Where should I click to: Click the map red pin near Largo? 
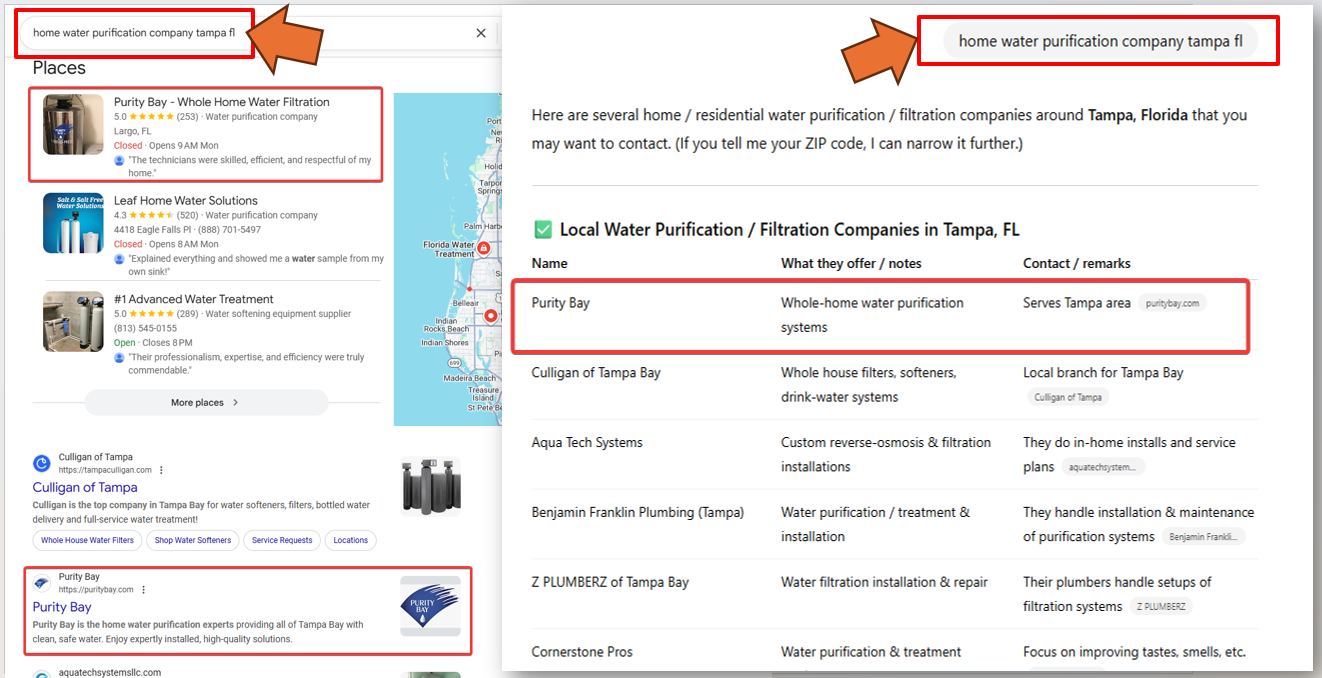(x=491, y=317)
